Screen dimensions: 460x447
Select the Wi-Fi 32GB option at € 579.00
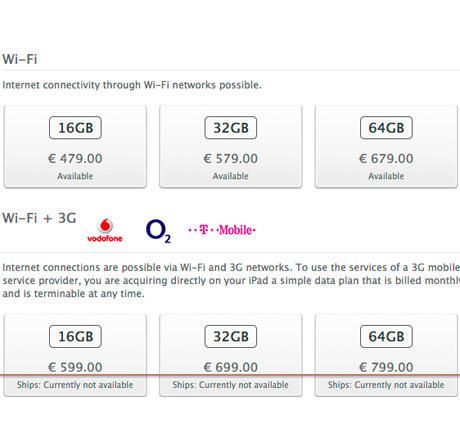click(x=231, y=147)
